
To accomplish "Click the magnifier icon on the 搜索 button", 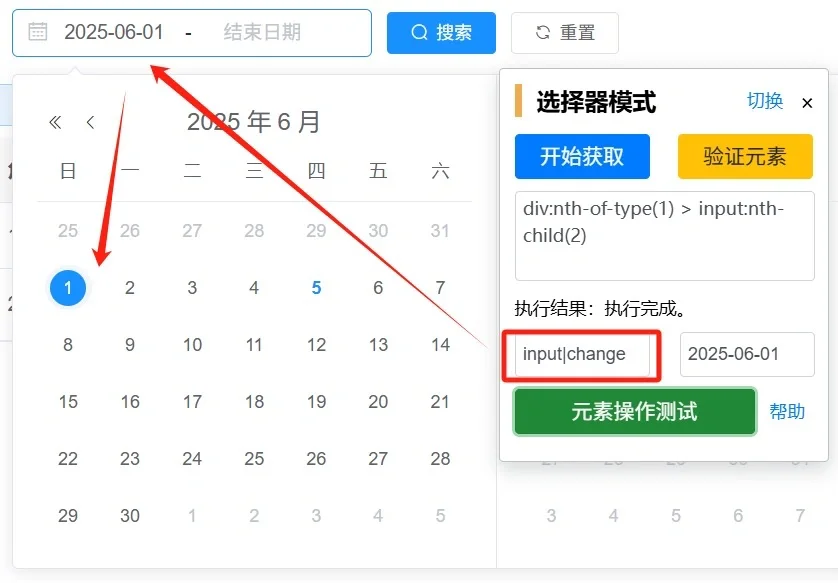I will [420, 32].
